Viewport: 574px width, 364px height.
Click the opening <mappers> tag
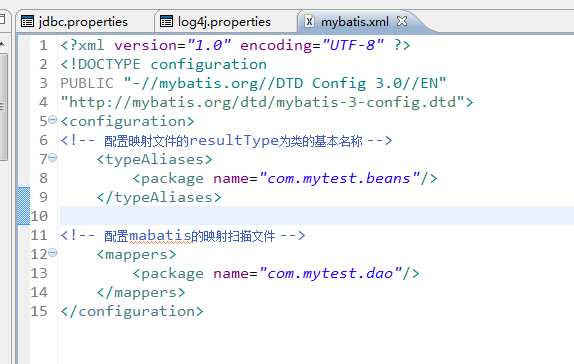coord(136,255)
